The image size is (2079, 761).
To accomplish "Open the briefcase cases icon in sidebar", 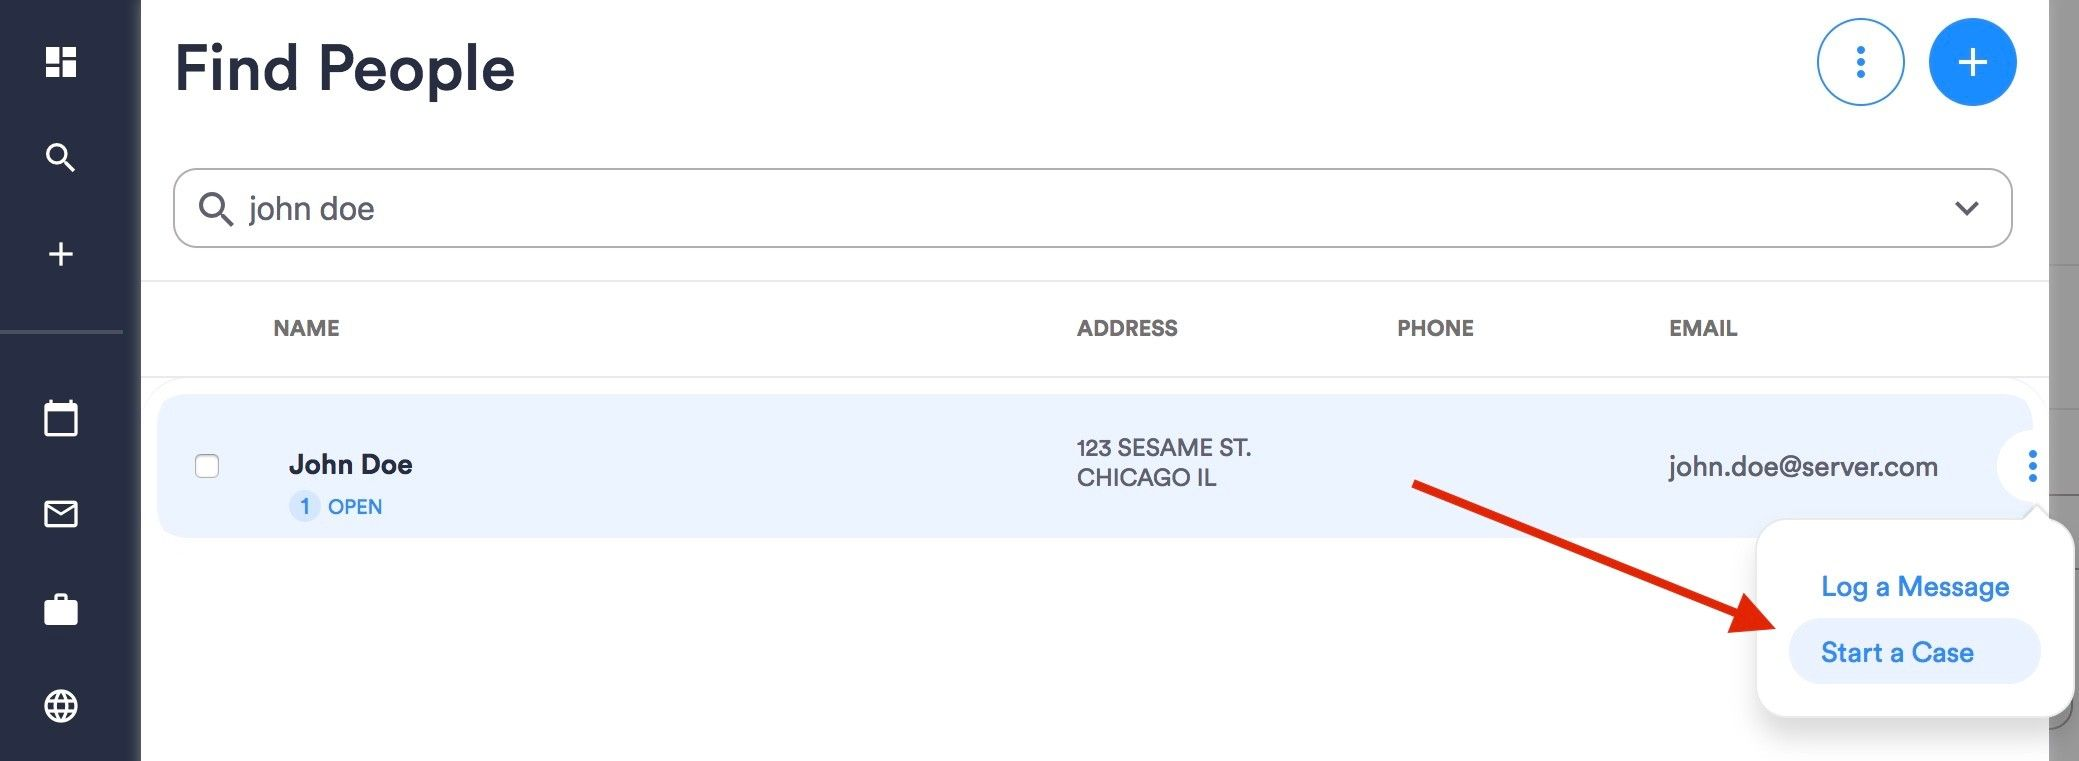I will (61, 610).
